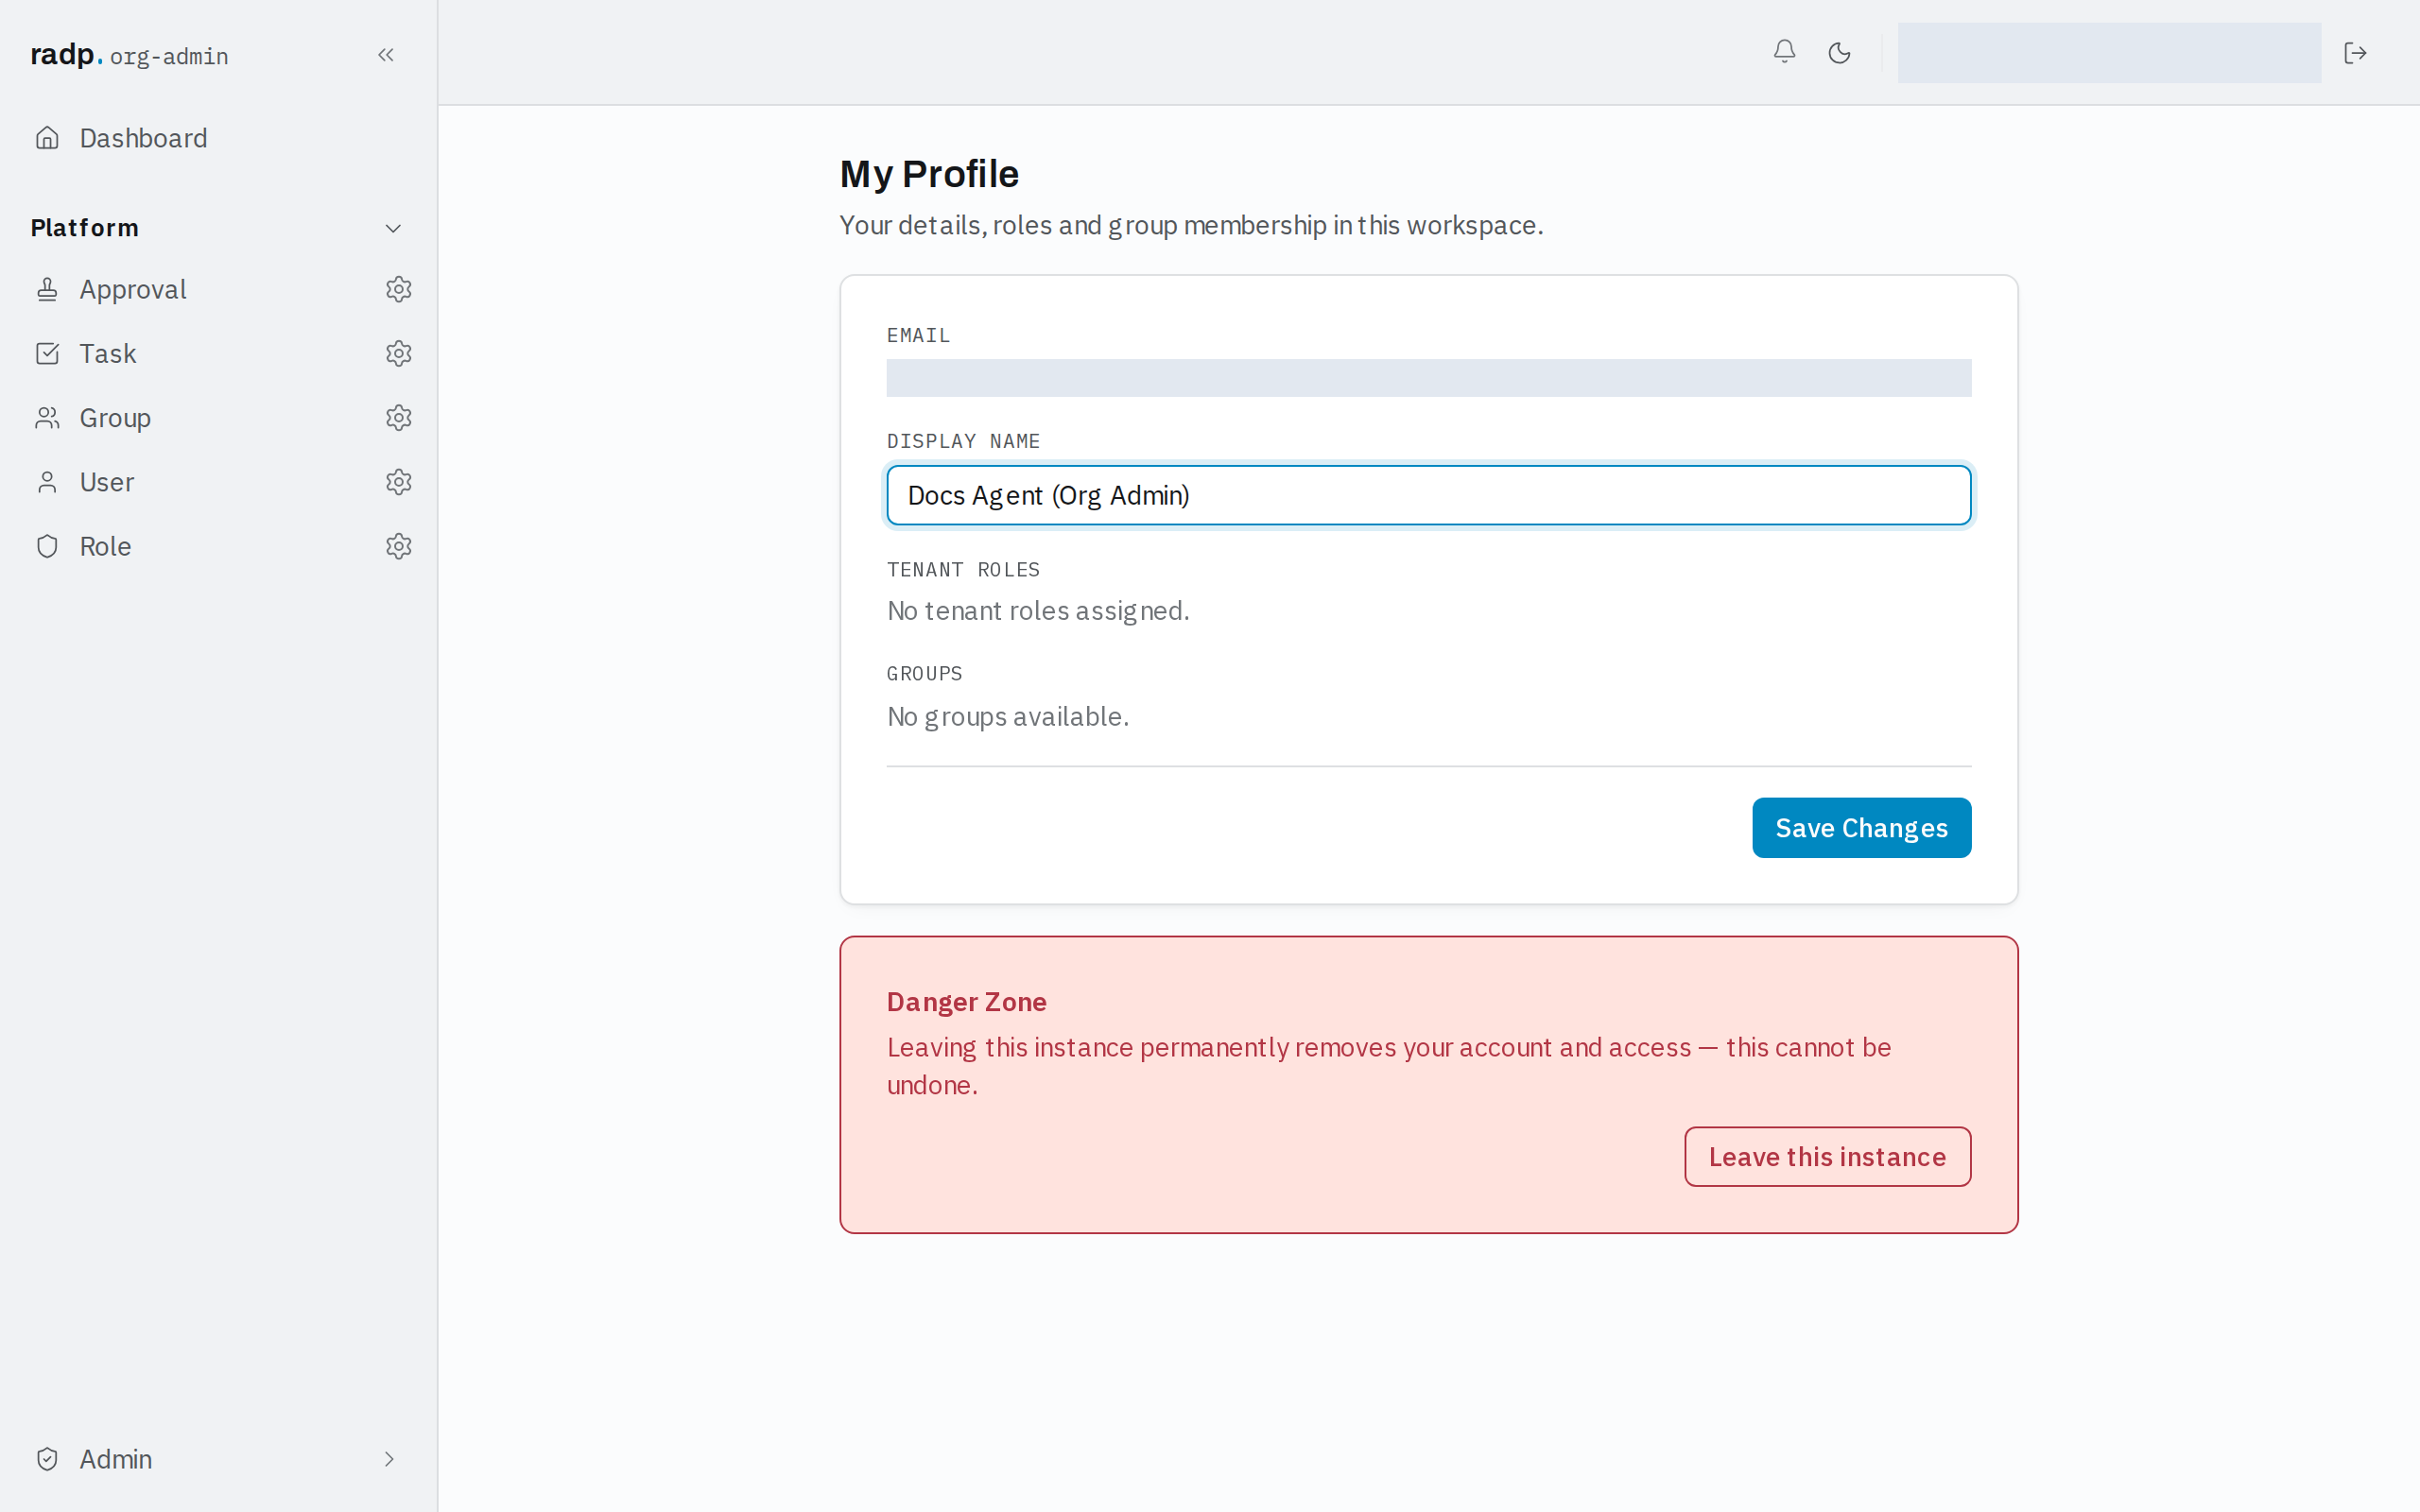Open notifications via the bell icon
The width and height of the screenshot is (2420, 1512).
point(1784,52)
